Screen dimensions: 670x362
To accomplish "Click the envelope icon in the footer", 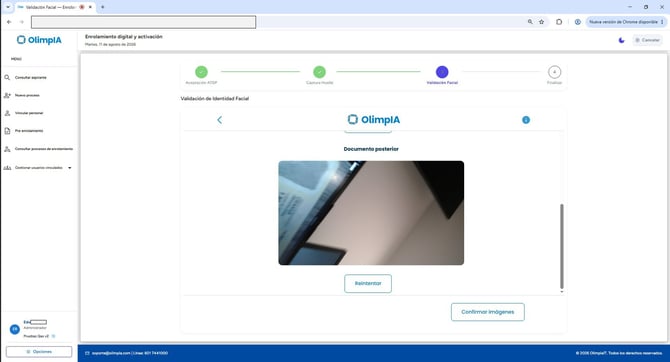I will 87,353.
